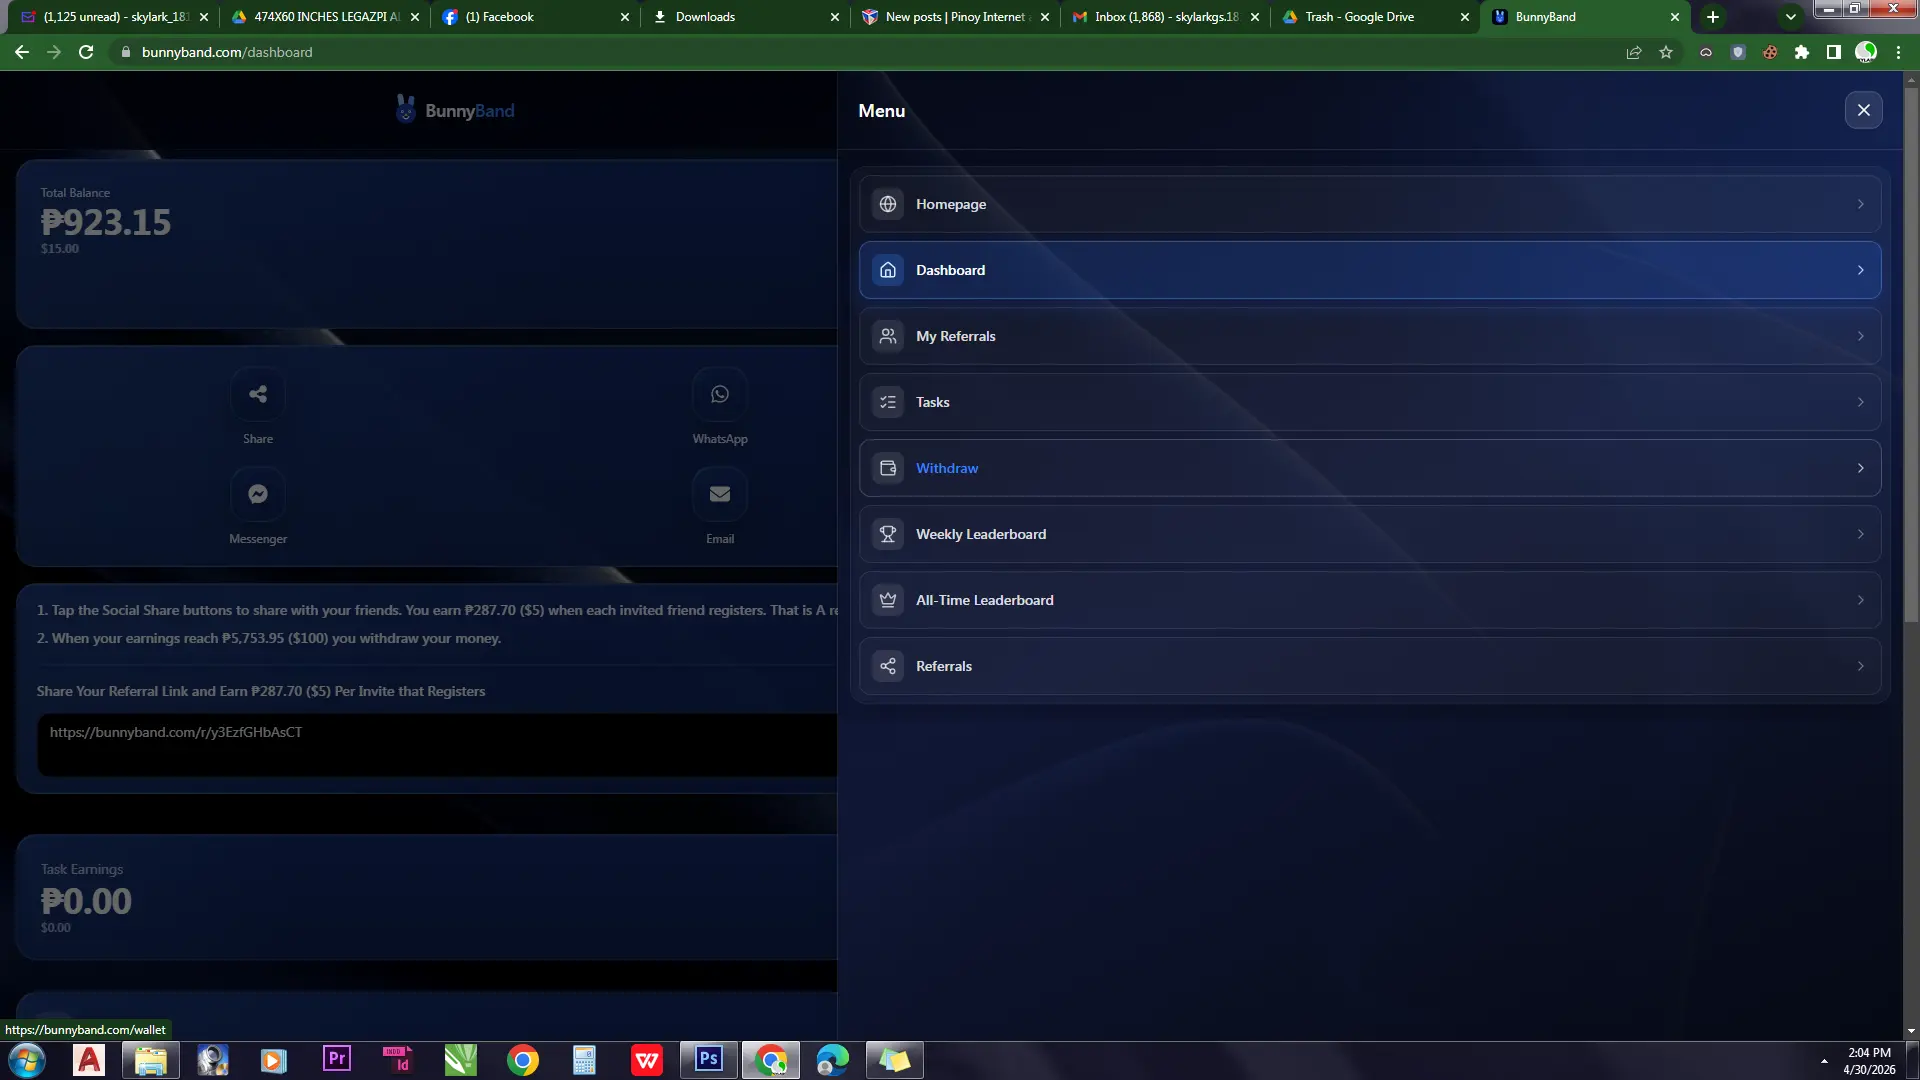Share via the WhatsApp icon
The width and height of the screenshot is (1920, 1080).
(x=720, y=394)
